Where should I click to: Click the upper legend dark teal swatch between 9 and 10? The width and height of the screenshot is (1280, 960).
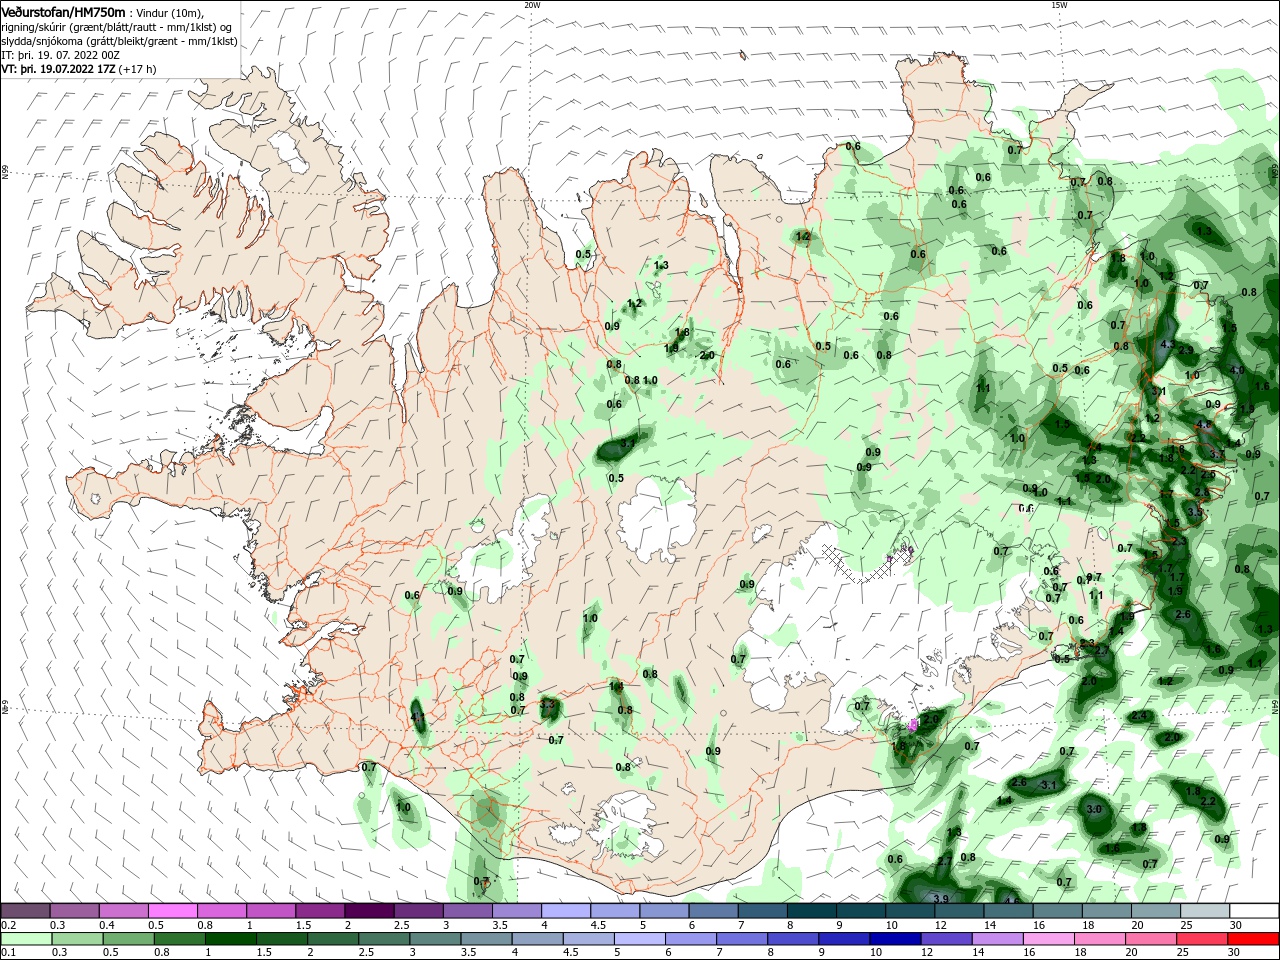(860, 911)
